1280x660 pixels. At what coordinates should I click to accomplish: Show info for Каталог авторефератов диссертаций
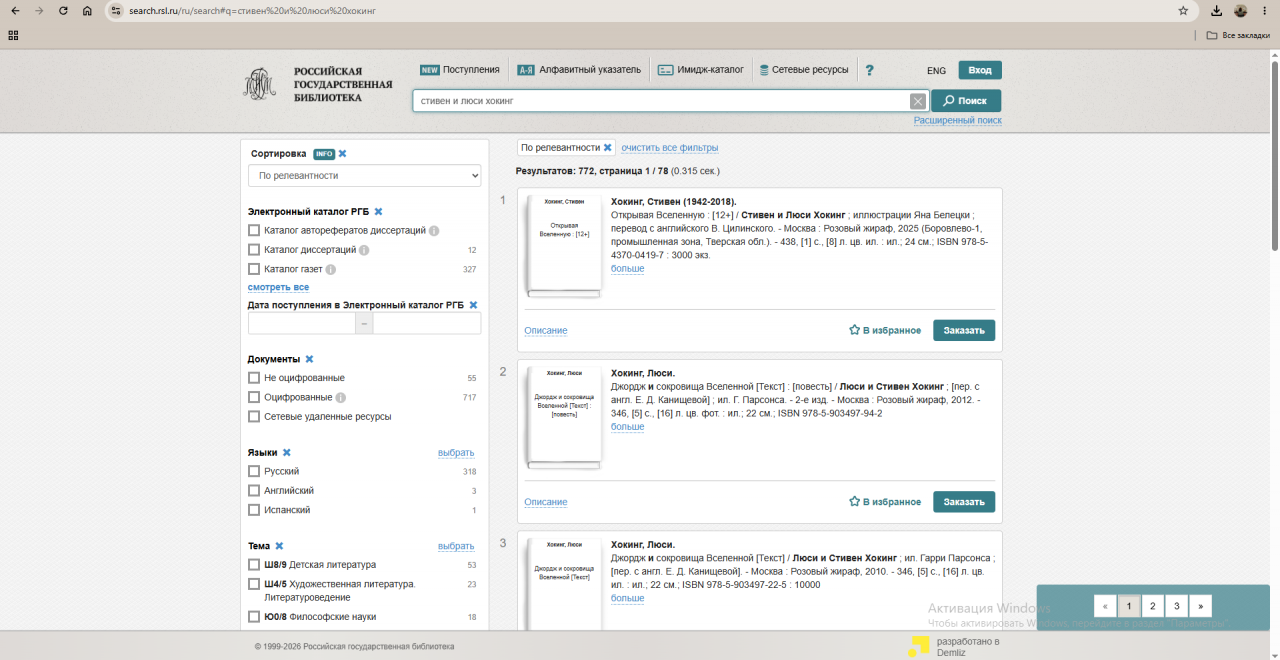coord(434,231)
